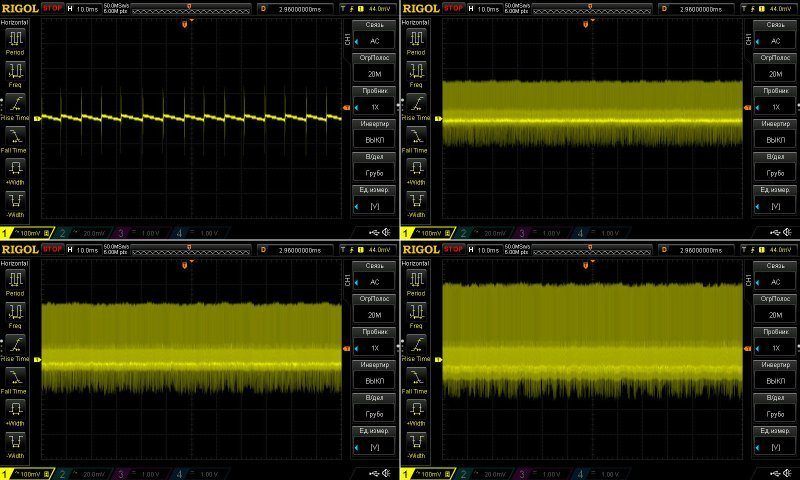Open Ед.измер. [V] units selector, top-right scope
Viewport: 800px width, 480px height.
point(773,201)
